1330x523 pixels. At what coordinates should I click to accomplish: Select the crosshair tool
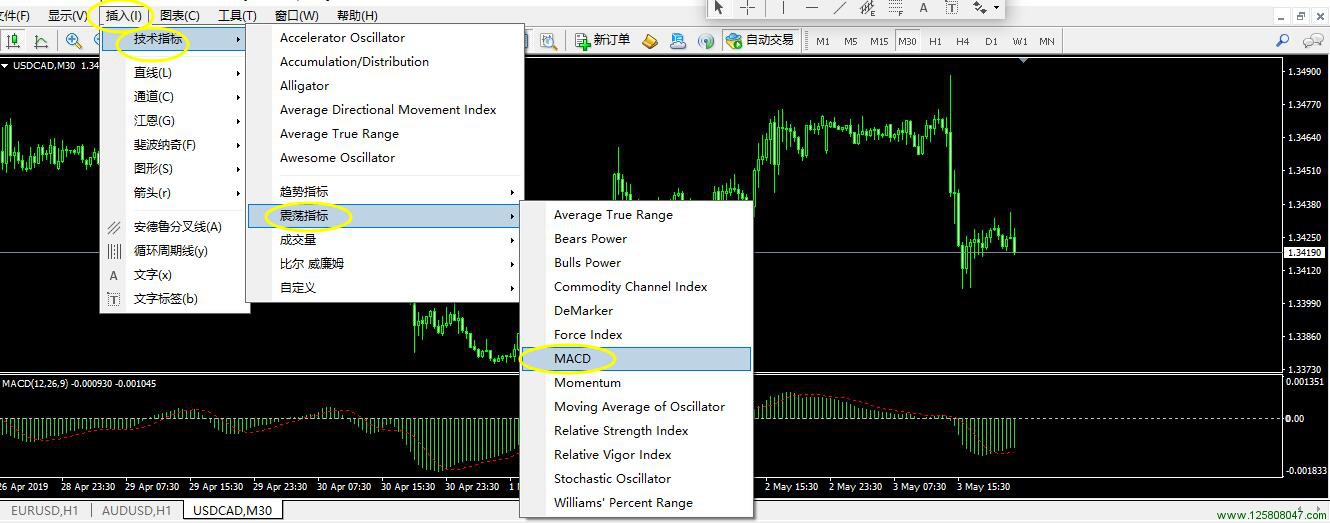click(x=748, y=8)
